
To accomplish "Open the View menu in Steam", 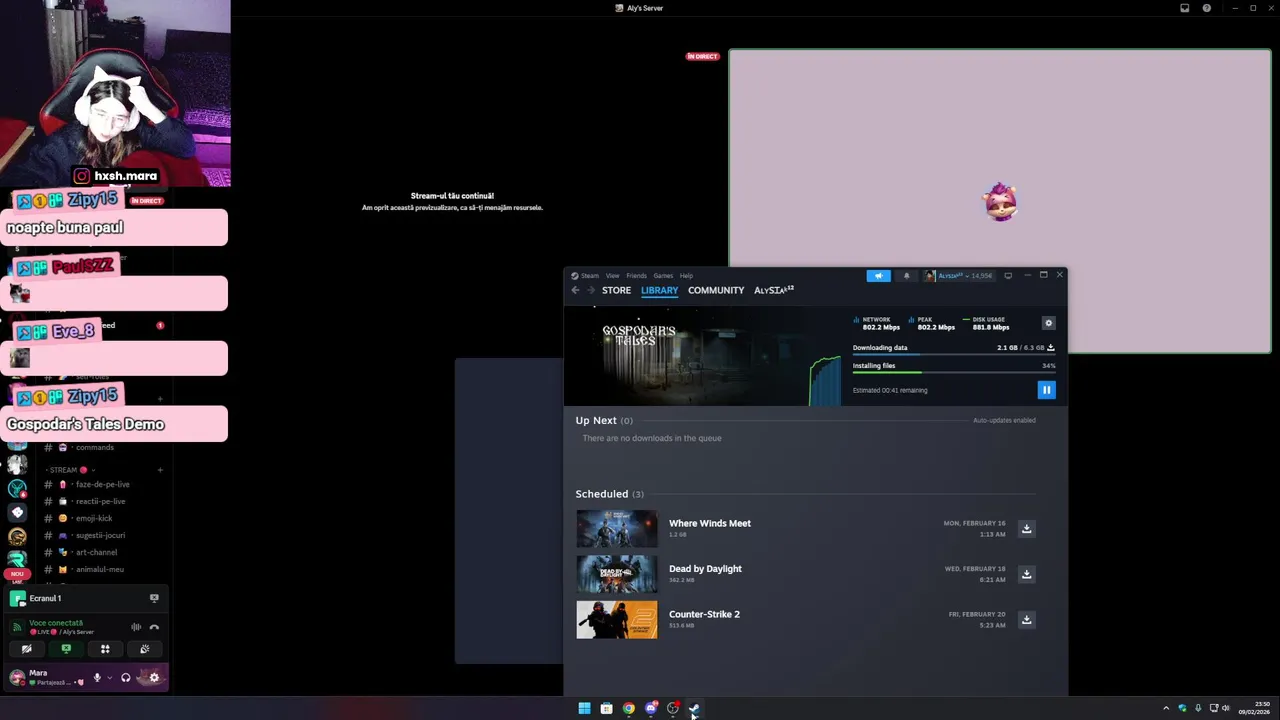I will click(612, 276).
